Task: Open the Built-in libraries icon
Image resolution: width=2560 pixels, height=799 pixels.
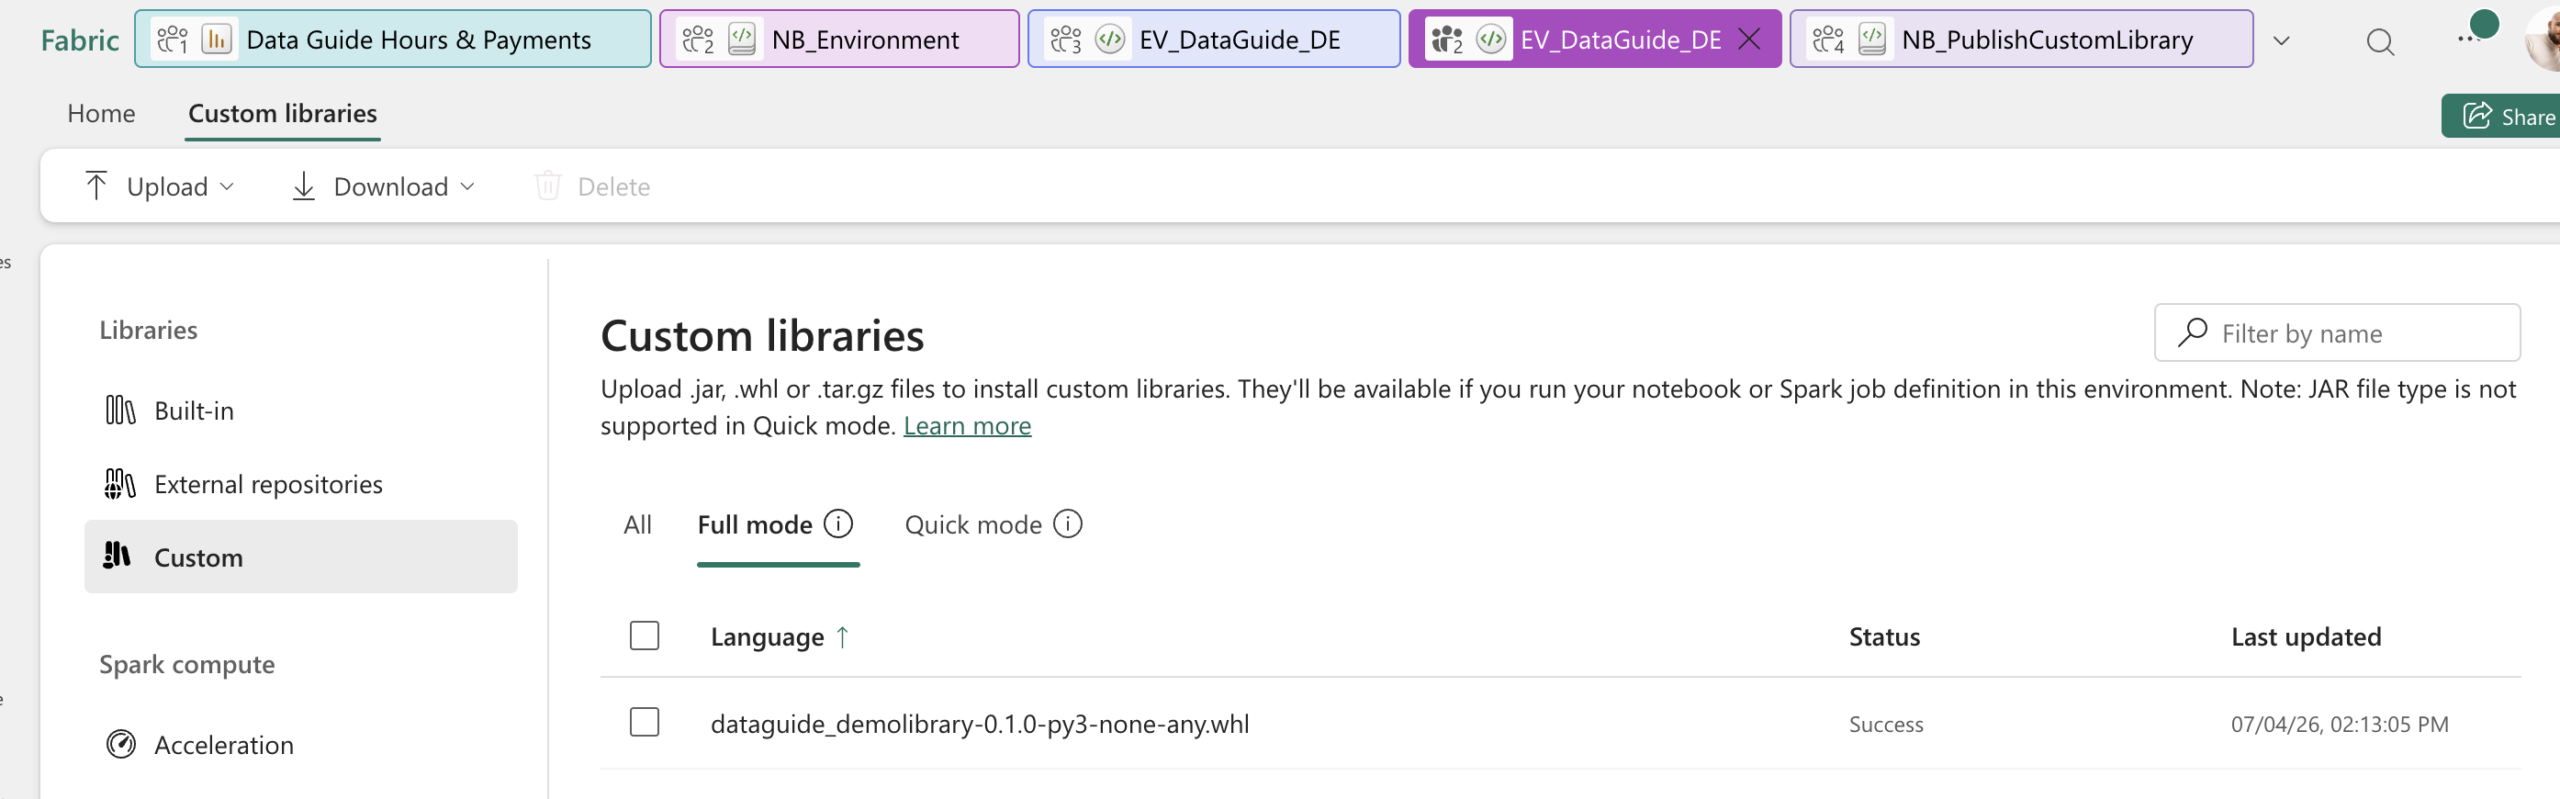Action: (120, 410)
